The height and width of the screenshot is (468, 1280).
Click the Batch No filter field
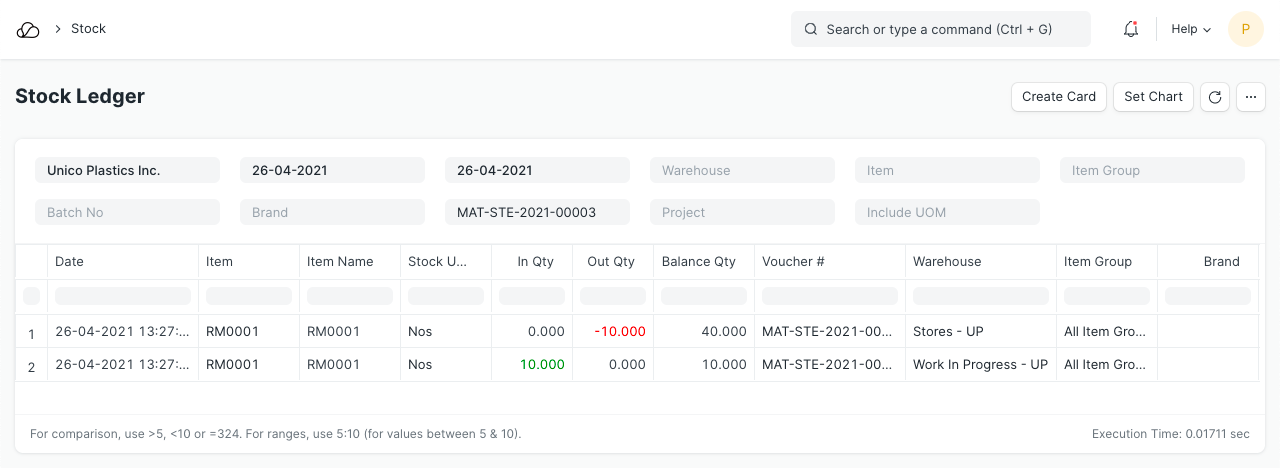coord(127,213)
